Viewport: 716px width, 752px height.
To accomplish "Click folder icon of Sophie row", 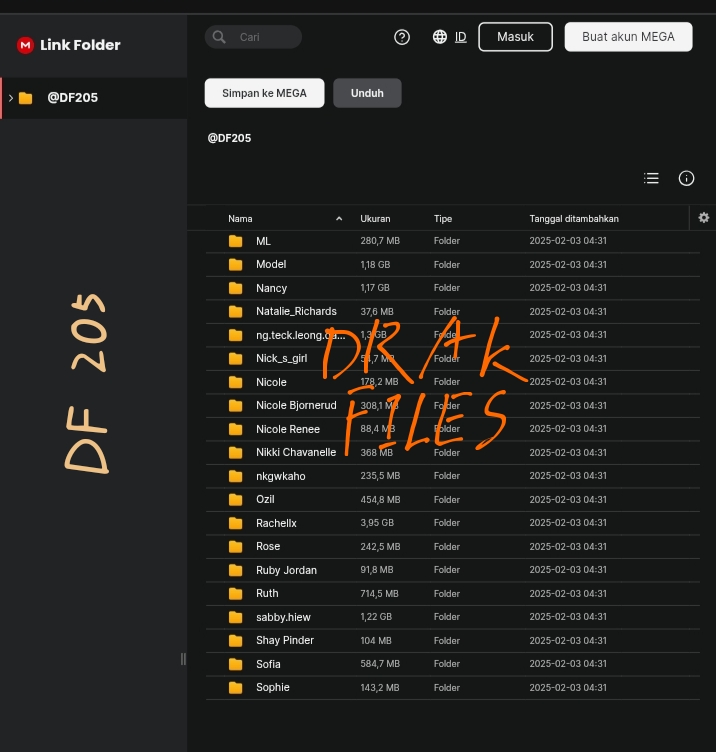I will click(x=235, y=688).
